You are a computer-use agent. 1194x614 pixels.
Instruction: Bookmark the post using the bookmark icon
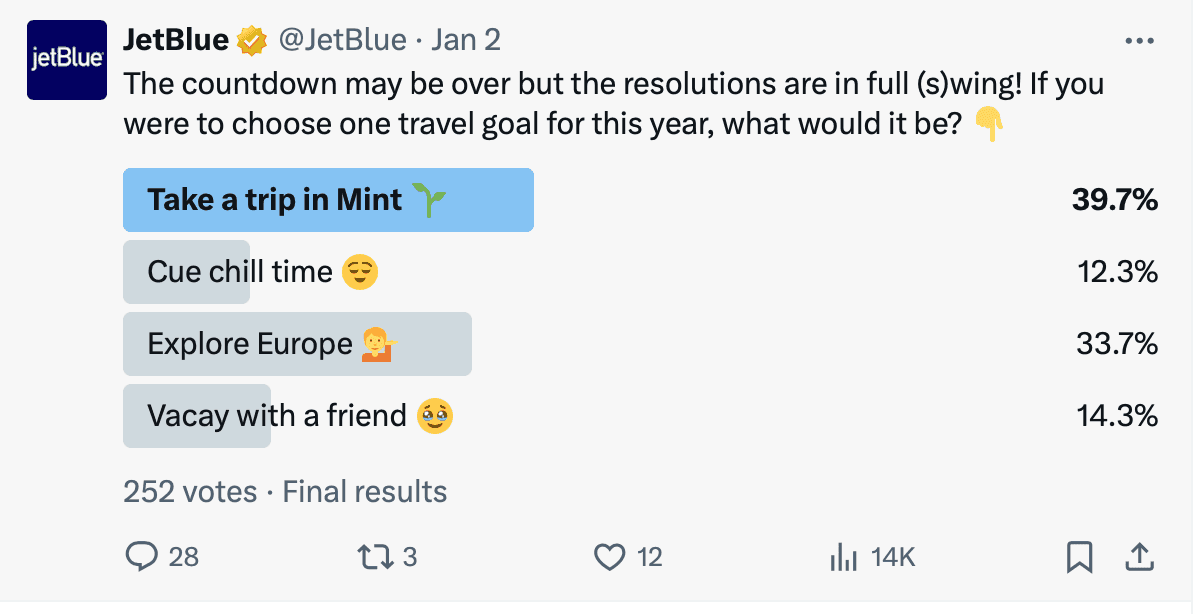pos(1078,556)
